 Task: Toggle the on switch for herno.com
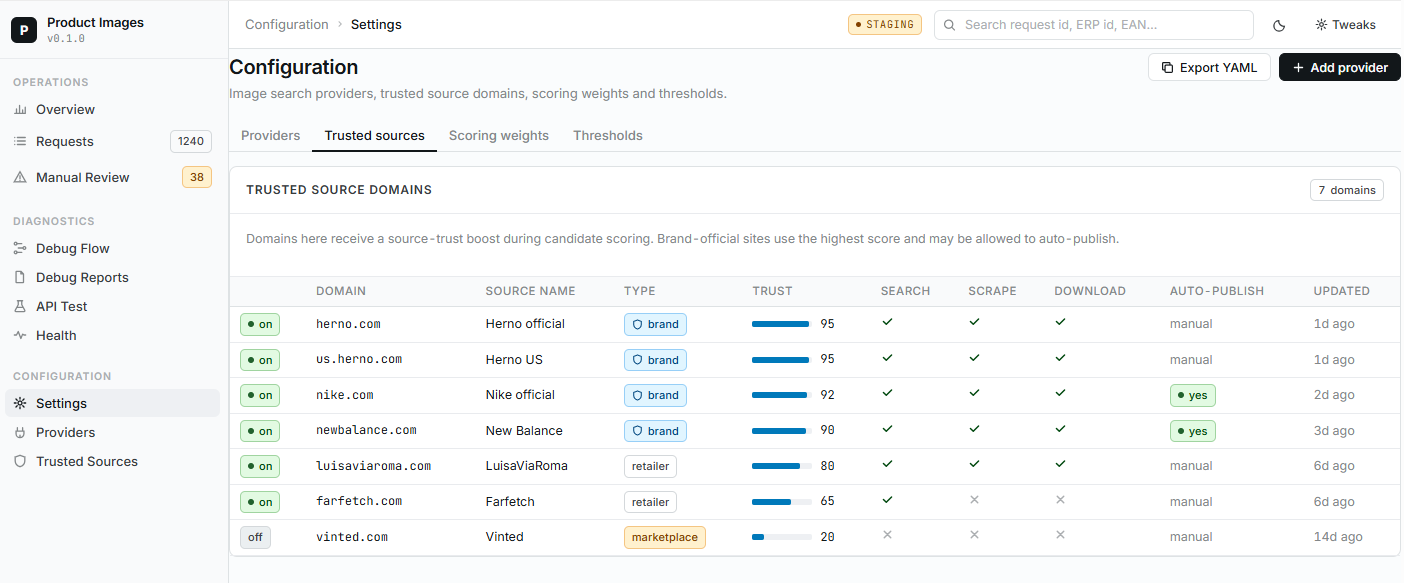(x=260, y=324)
